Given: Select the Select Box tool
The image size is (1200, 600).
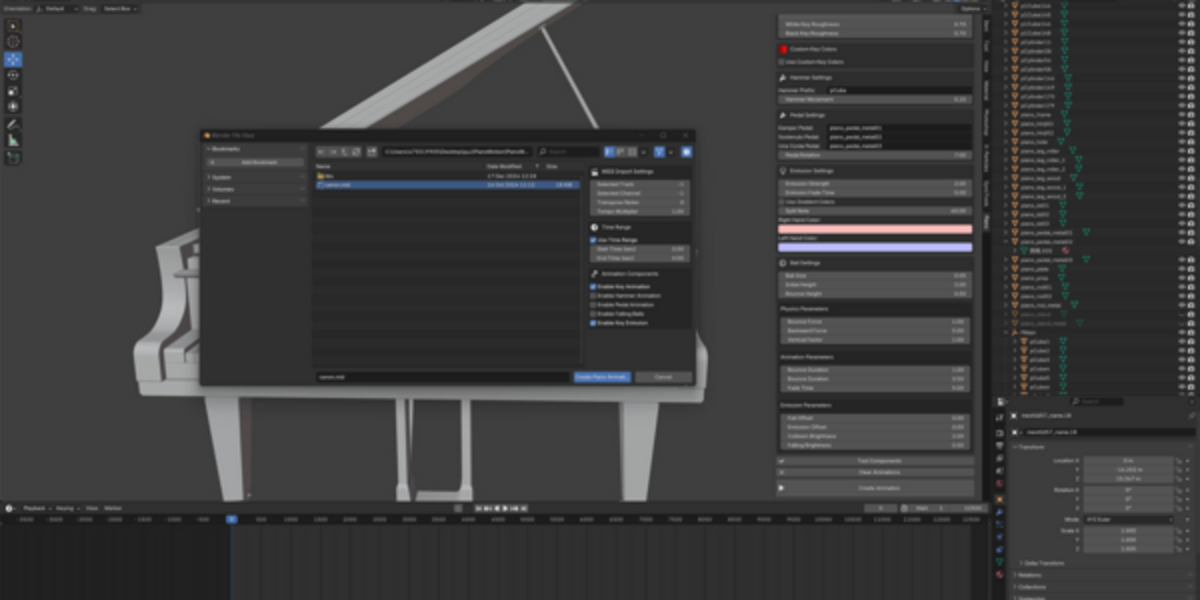Looking at the screenshot, I should click(x=13, y=25).
